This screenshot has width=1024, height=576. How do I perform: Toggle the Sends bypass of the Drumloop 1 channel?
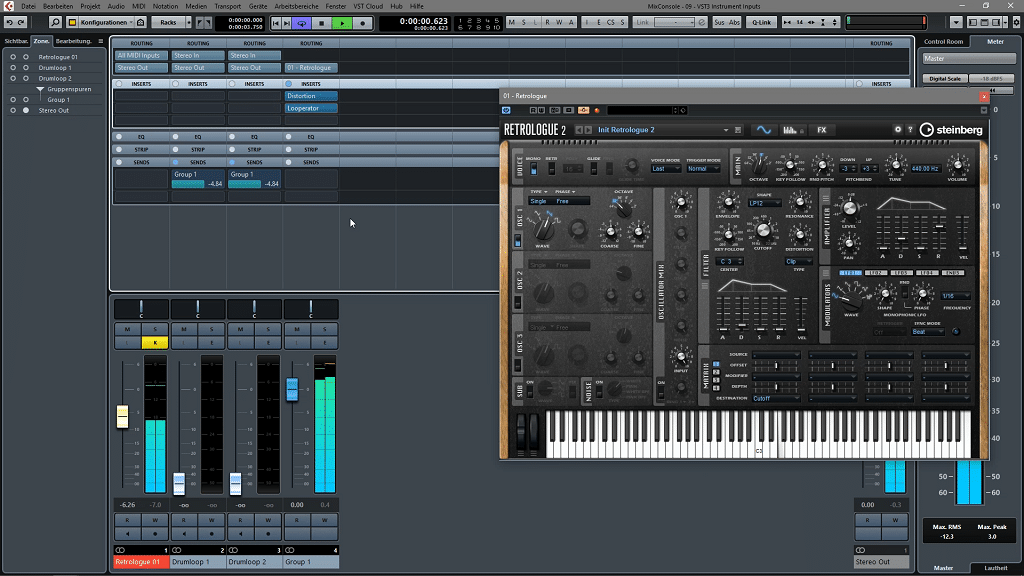tap(175, 162)
